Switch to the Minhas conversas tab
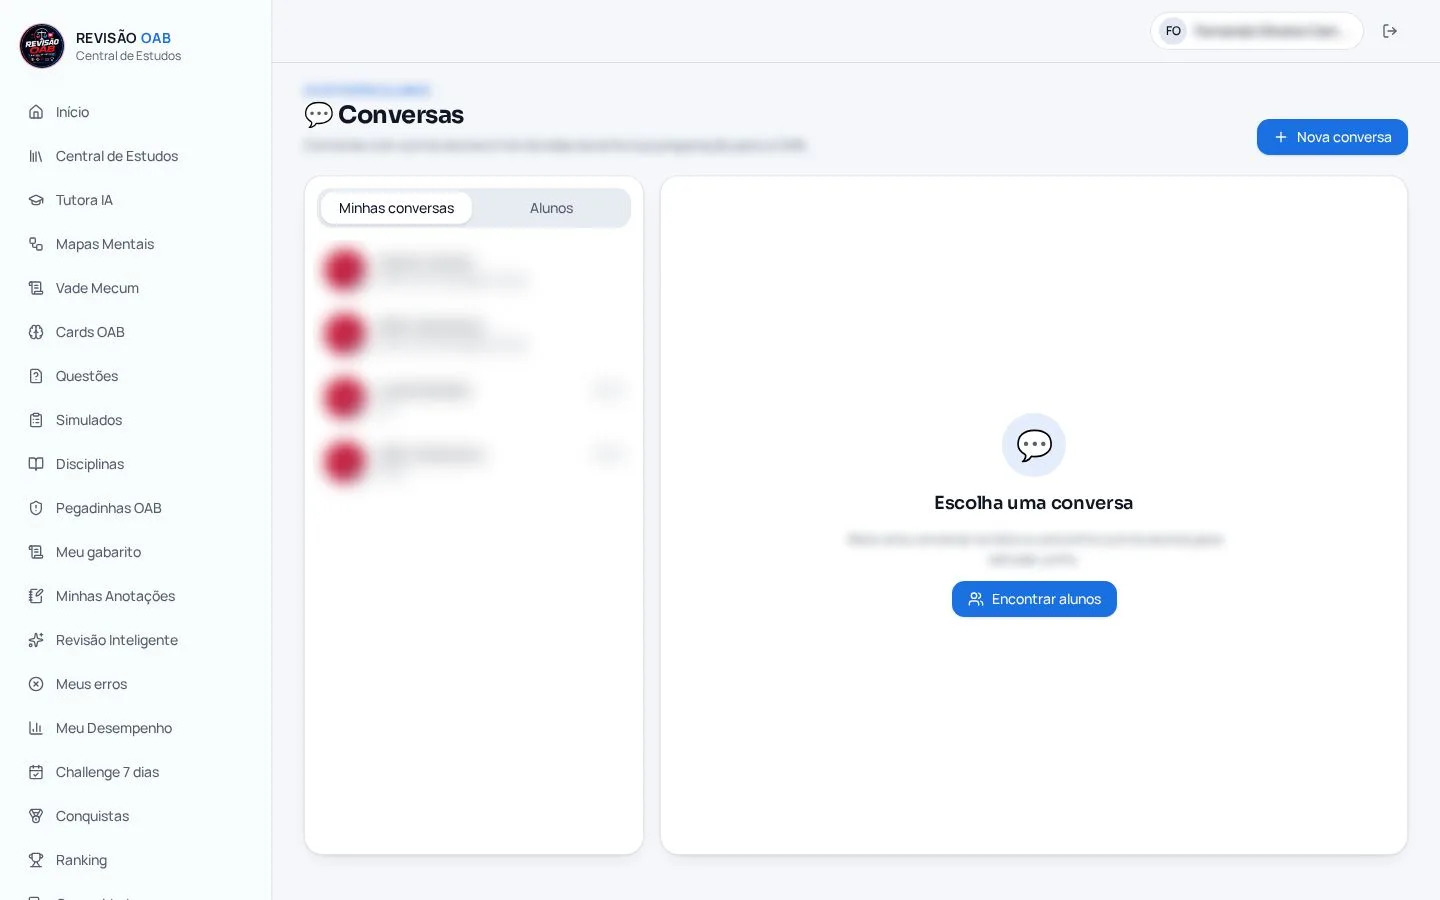 (396, 208)
